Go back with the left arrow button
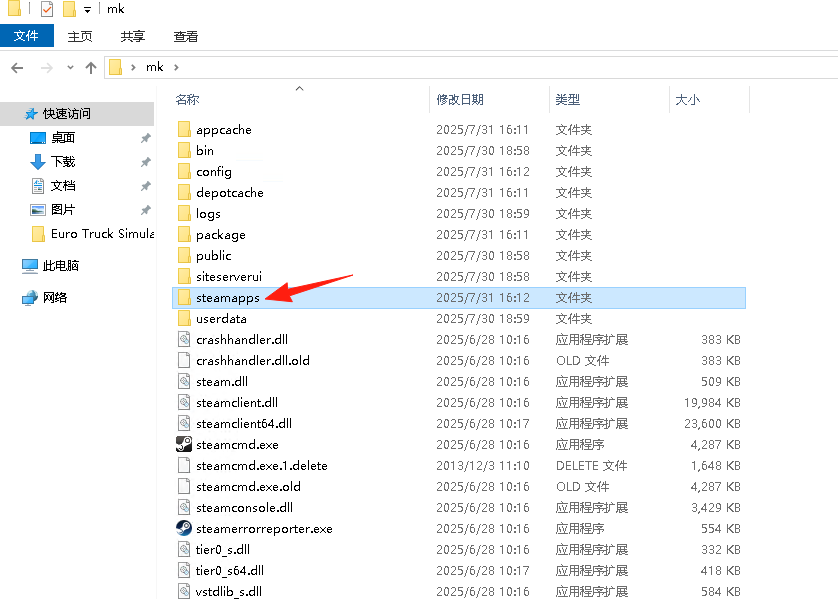This screenshot has height=602, width=838. 17,68
